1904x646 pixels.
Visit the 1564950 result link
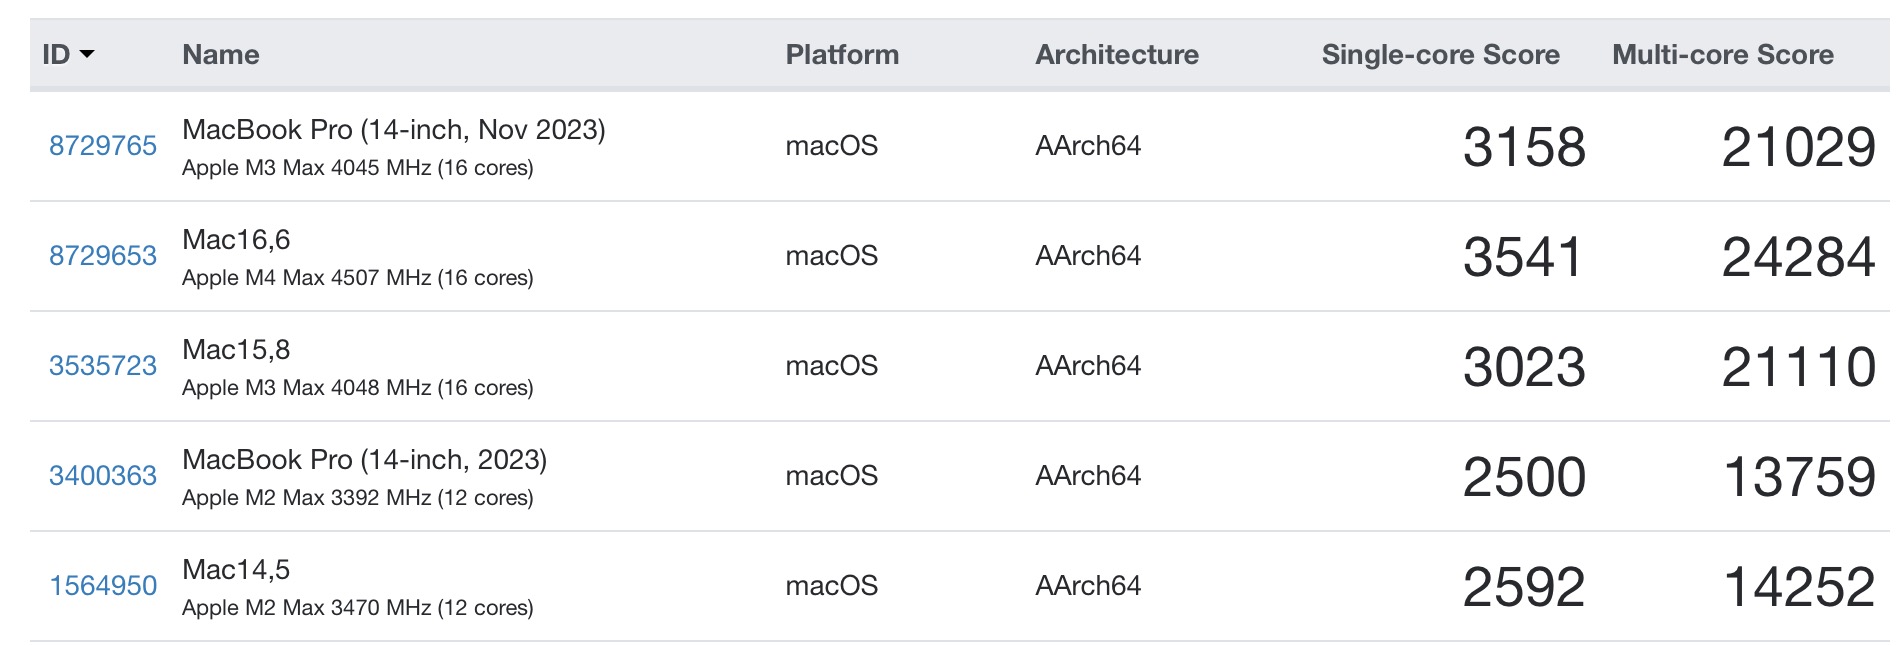(x=103, y=586)
